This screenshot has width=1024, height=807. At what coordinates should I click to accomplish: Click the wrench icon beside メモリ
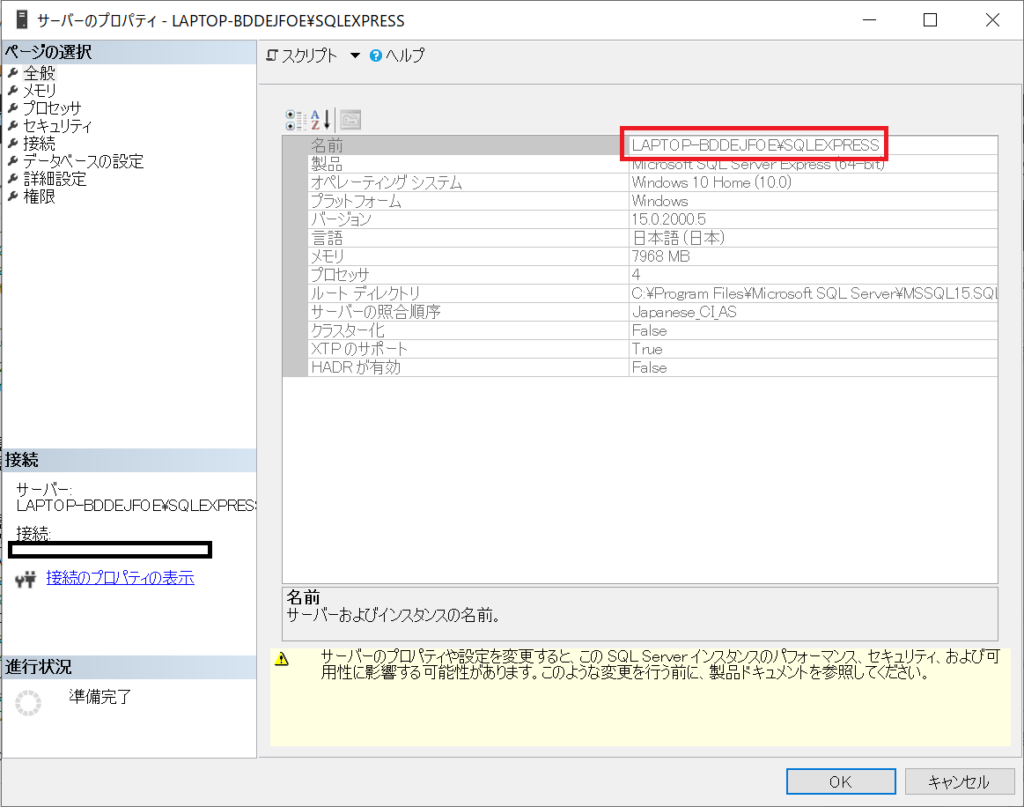14,89
